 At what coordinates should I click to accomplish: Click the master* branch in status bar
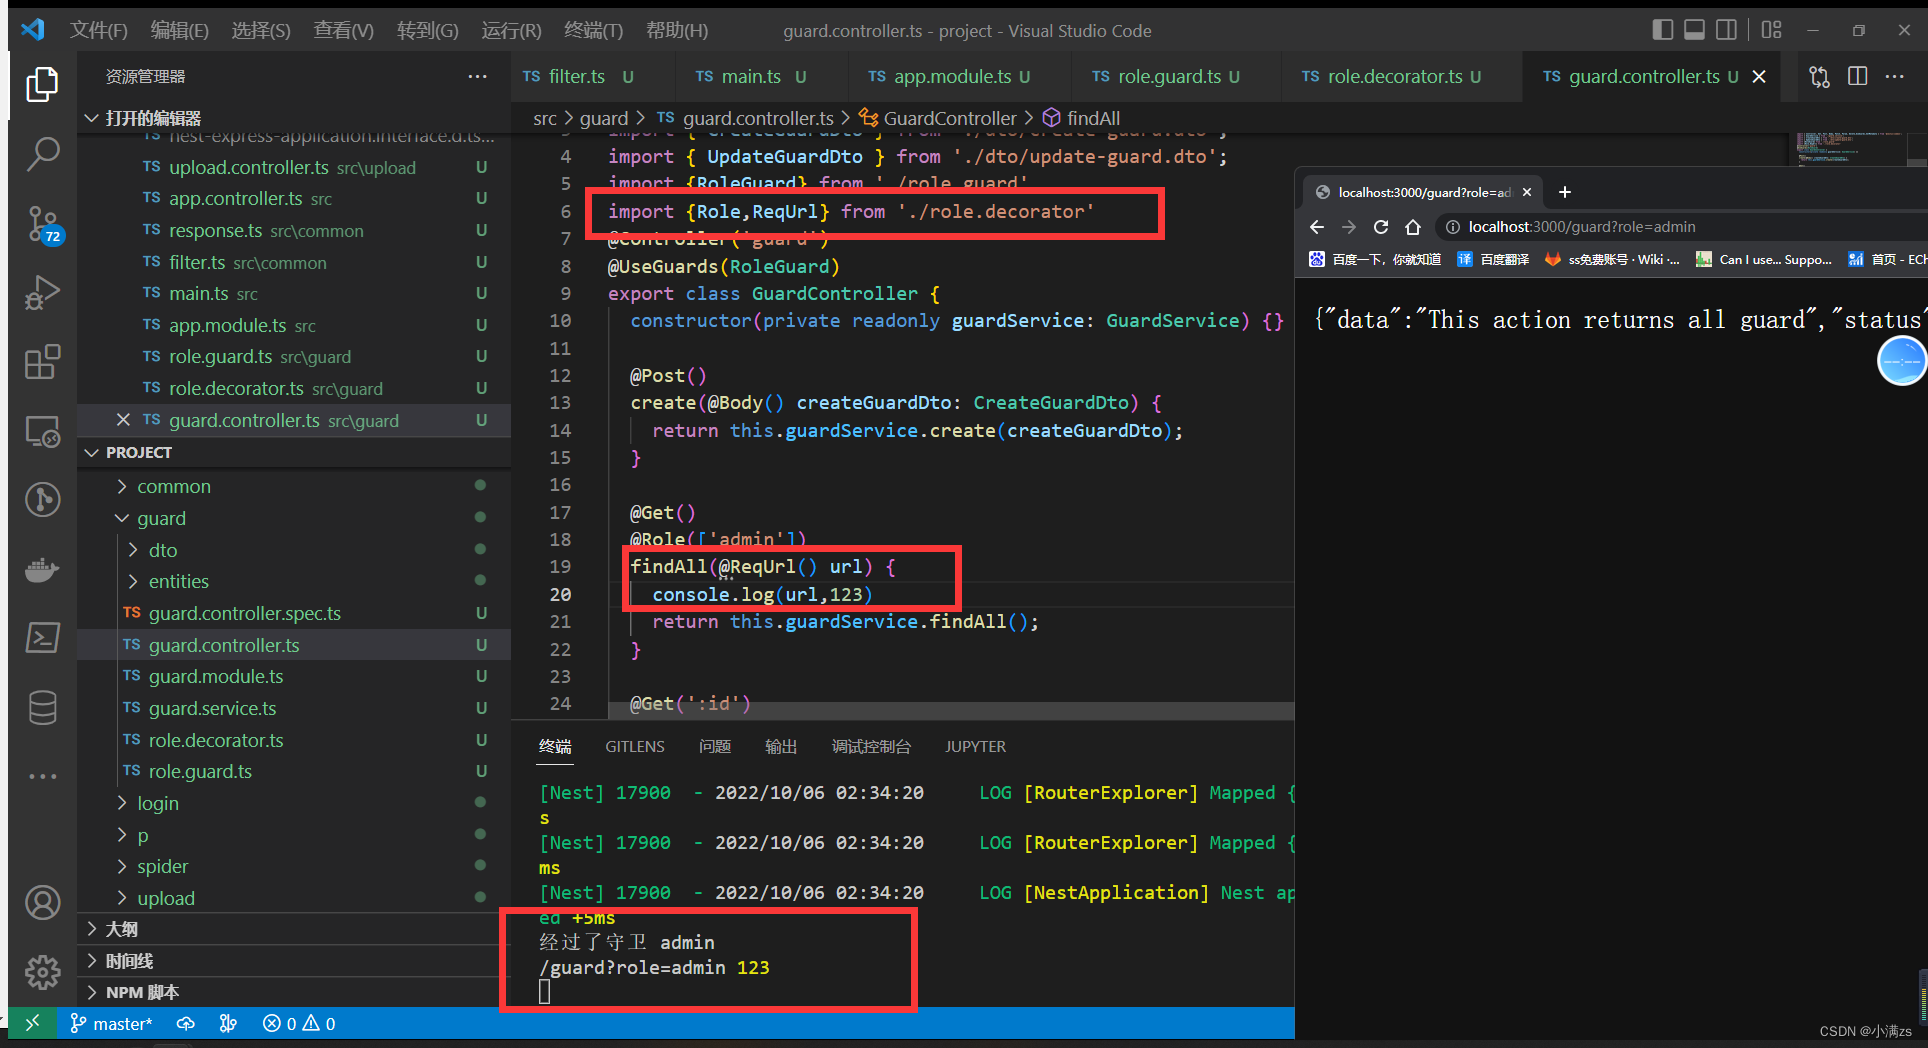pyautogui.click(x=111, y=1024)
